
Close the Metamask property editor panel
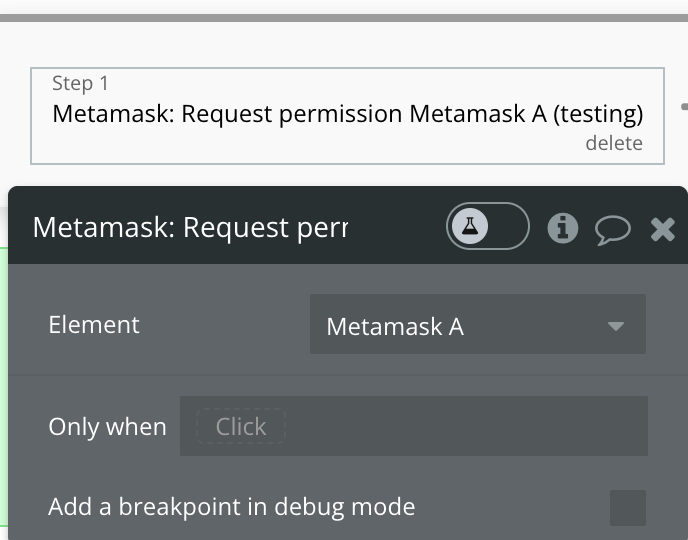(663, 229)
